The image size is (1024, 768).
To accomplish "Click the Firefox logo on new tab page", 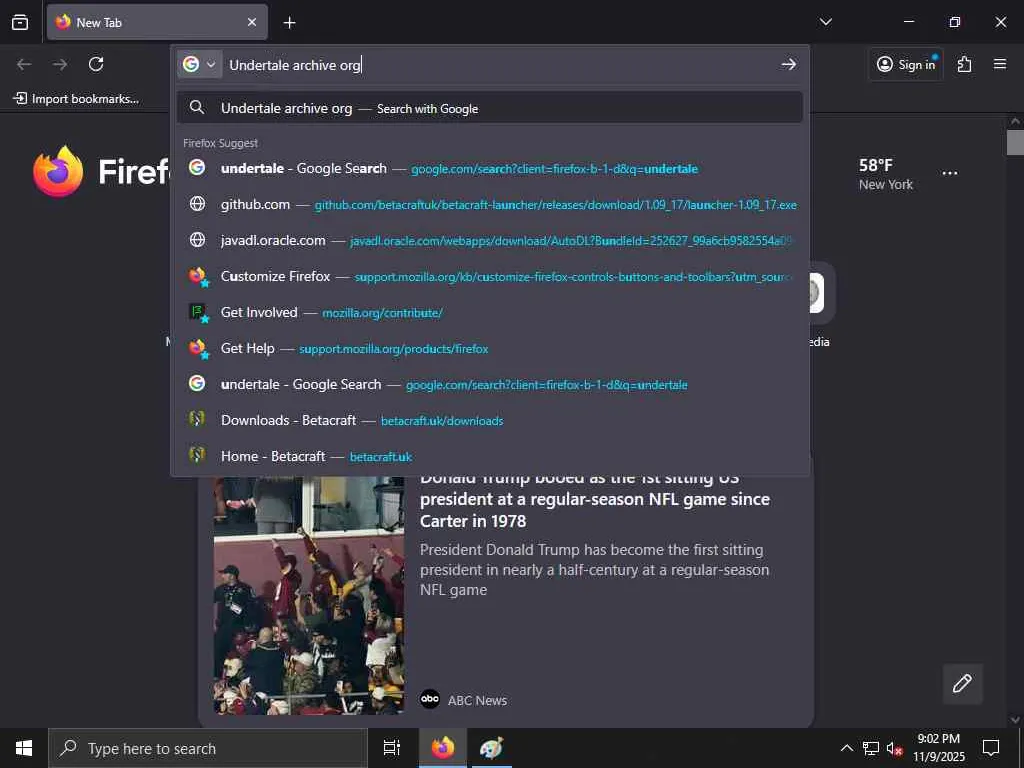I will [58, 171].
